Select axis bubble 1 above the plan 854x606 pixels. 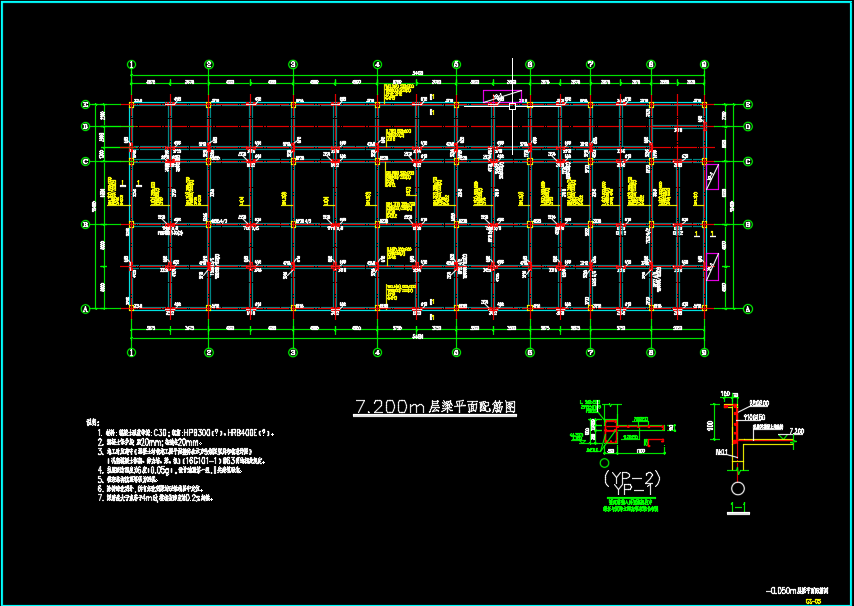click(131, 64)
